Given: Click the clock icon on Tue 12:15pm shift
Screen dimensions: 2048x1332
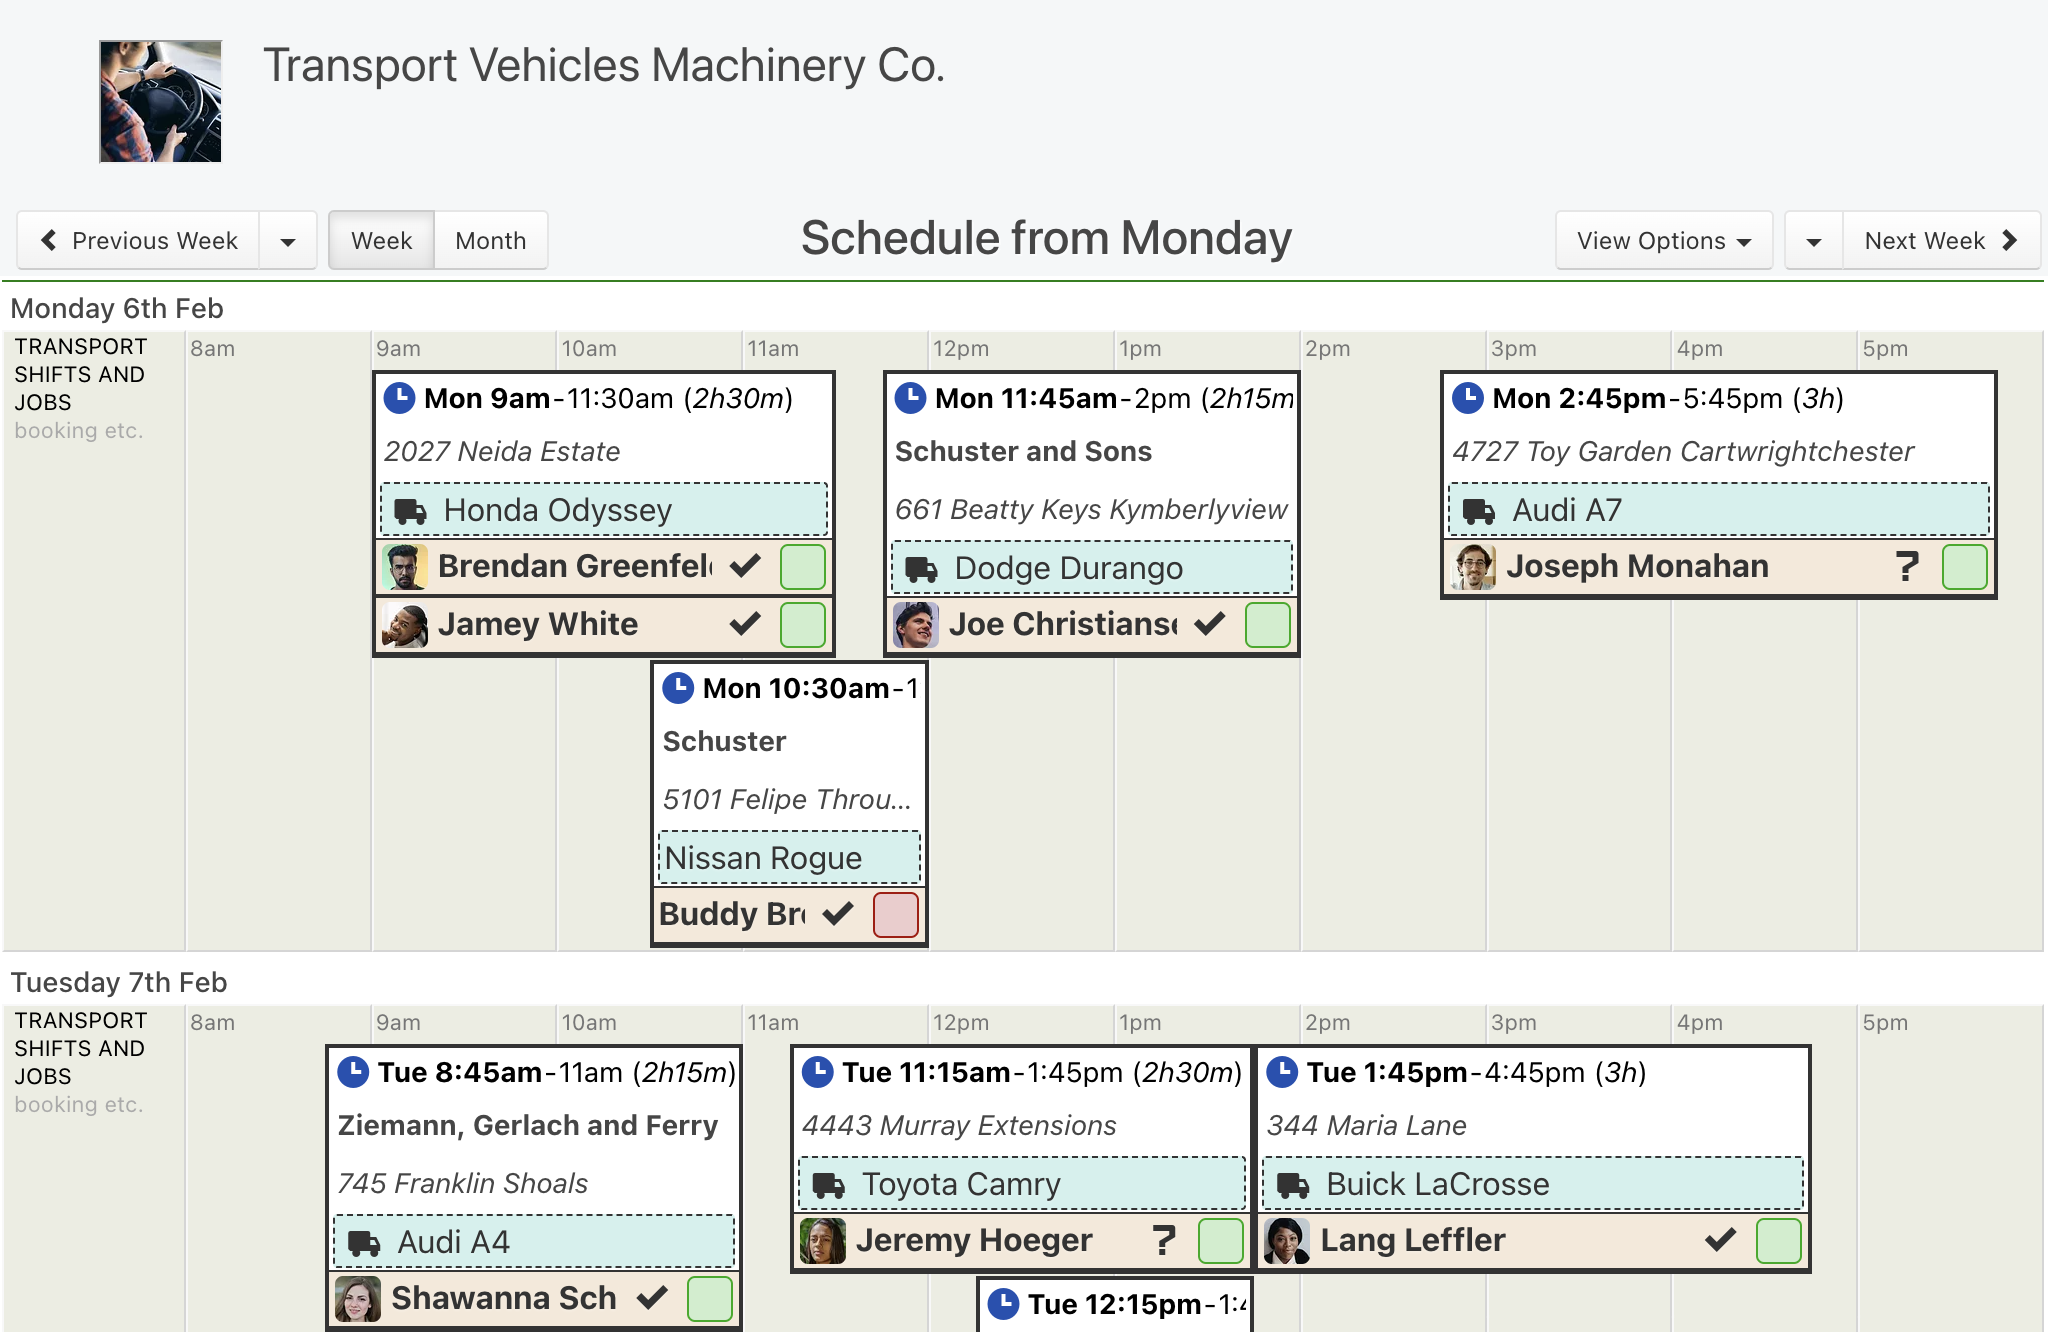Looking at the screenshot, I should pyautogui.click(x=1003, y=1304).
